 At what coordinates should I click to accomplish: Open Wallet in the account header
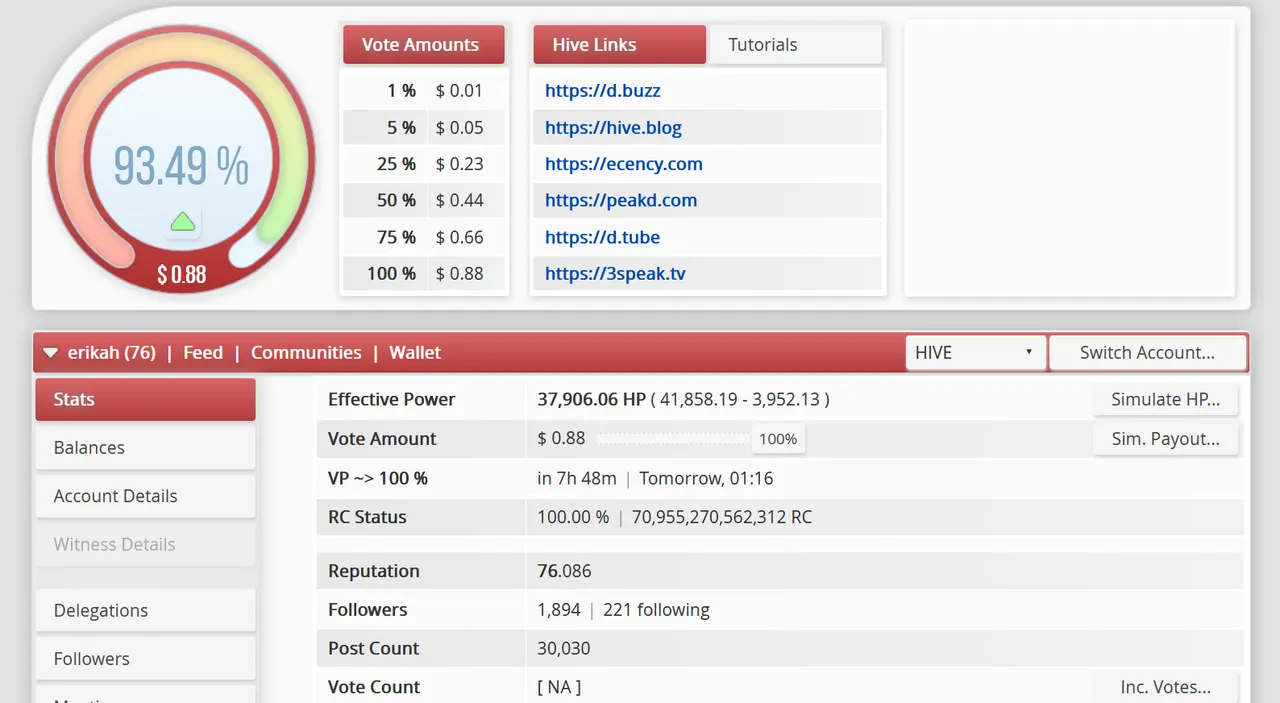415,353
